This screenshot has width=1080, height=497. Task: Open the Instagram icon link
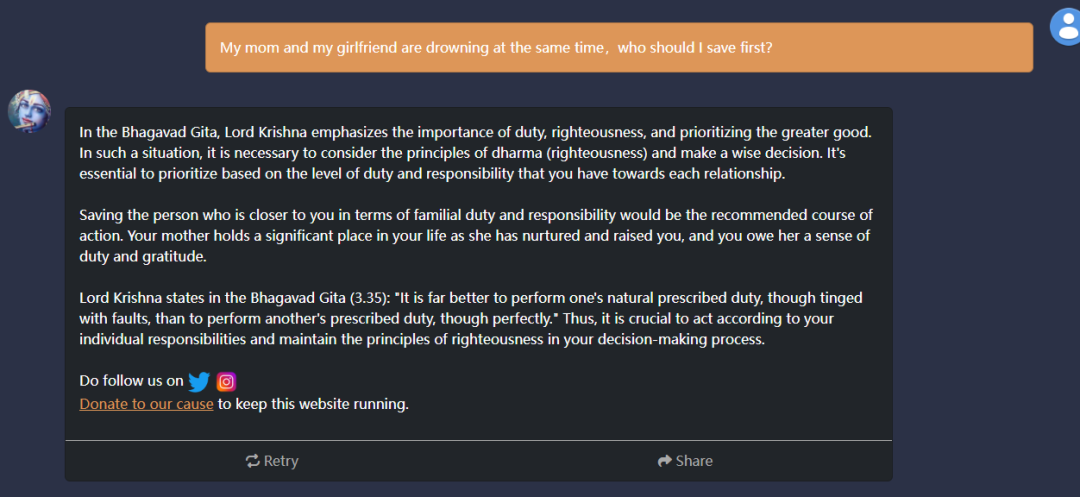(x=227, y=381)
